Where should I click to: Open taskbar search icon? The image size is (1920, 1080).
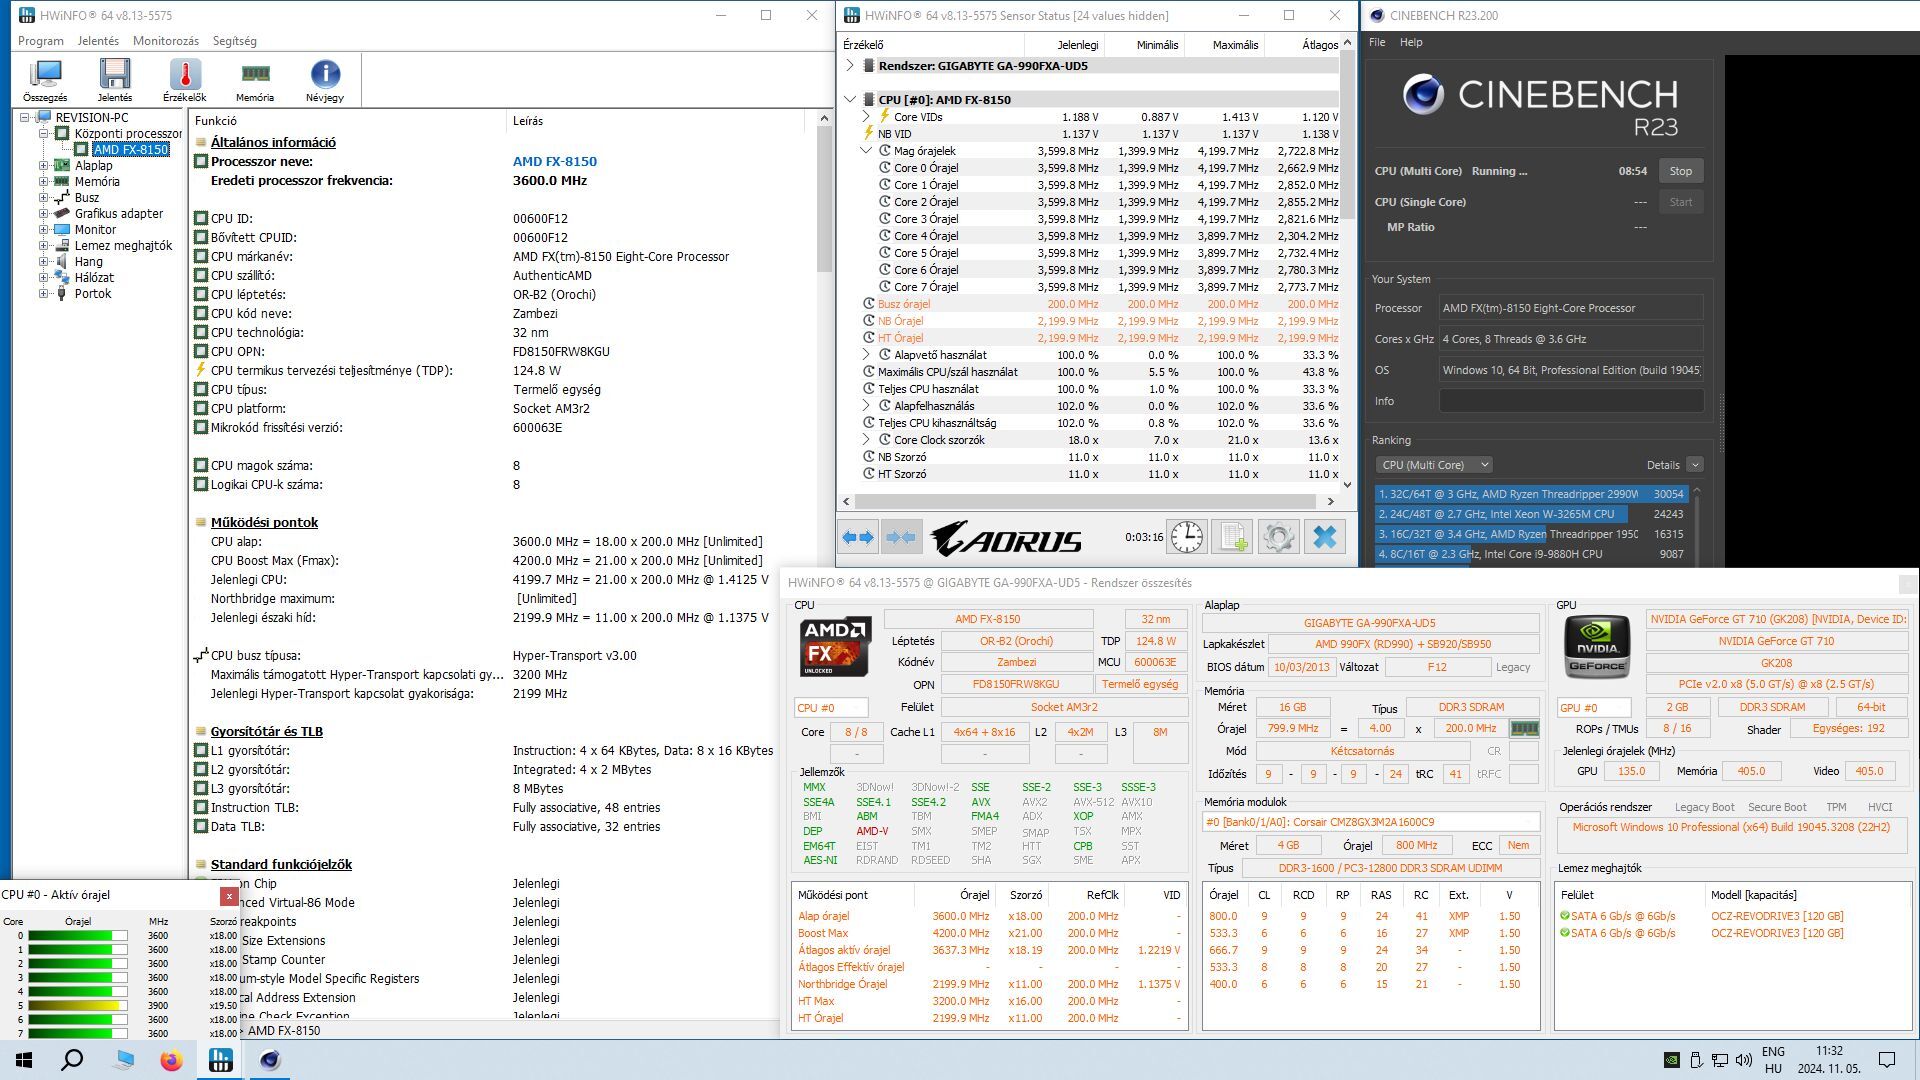[72, 1060]
